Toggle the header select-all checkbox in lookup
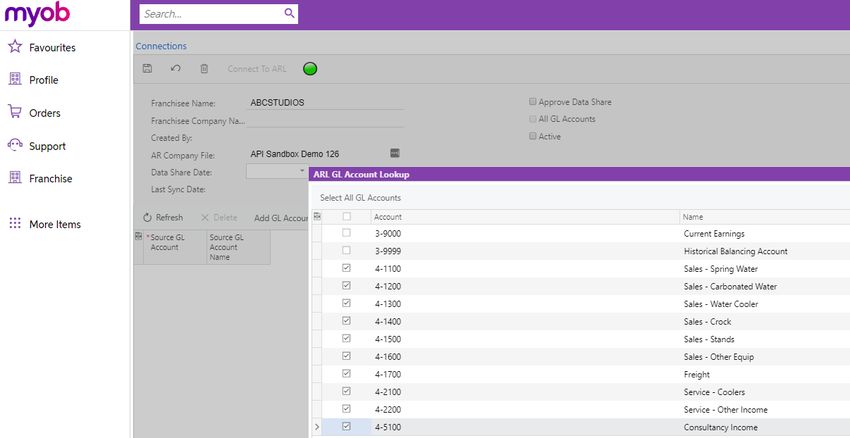Screen dimensions: 850x438 347,216
